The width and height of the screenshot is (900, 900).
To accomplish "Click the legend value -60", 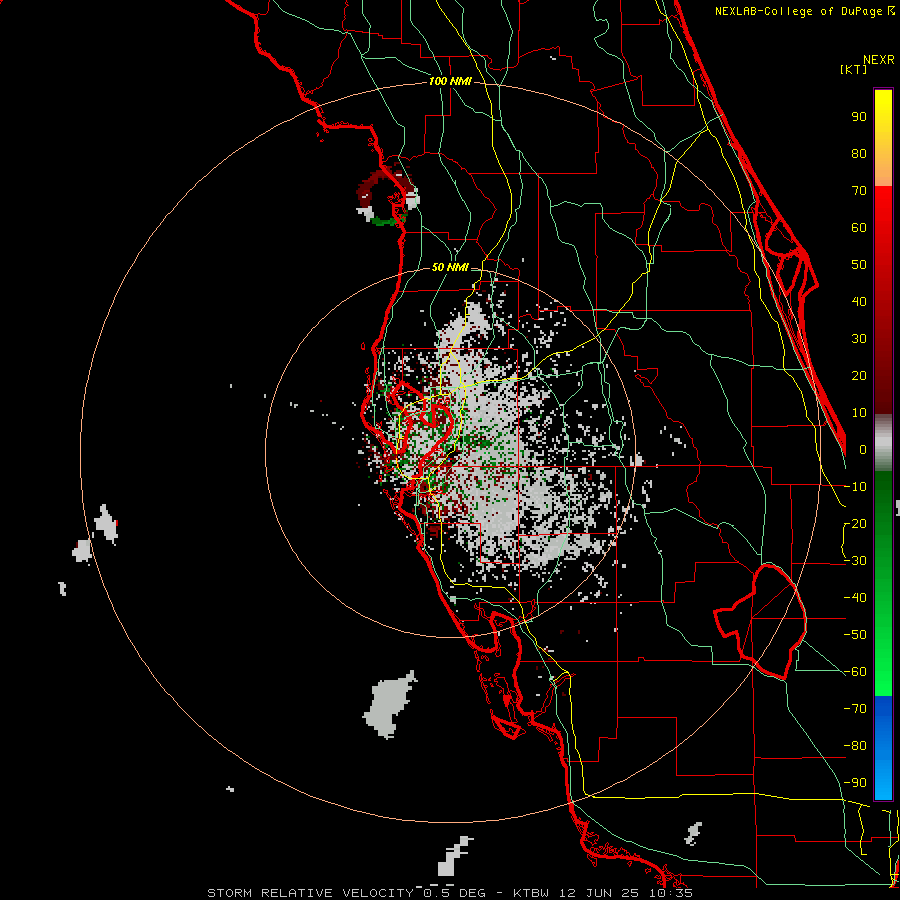I will click(x=855, y=672).
